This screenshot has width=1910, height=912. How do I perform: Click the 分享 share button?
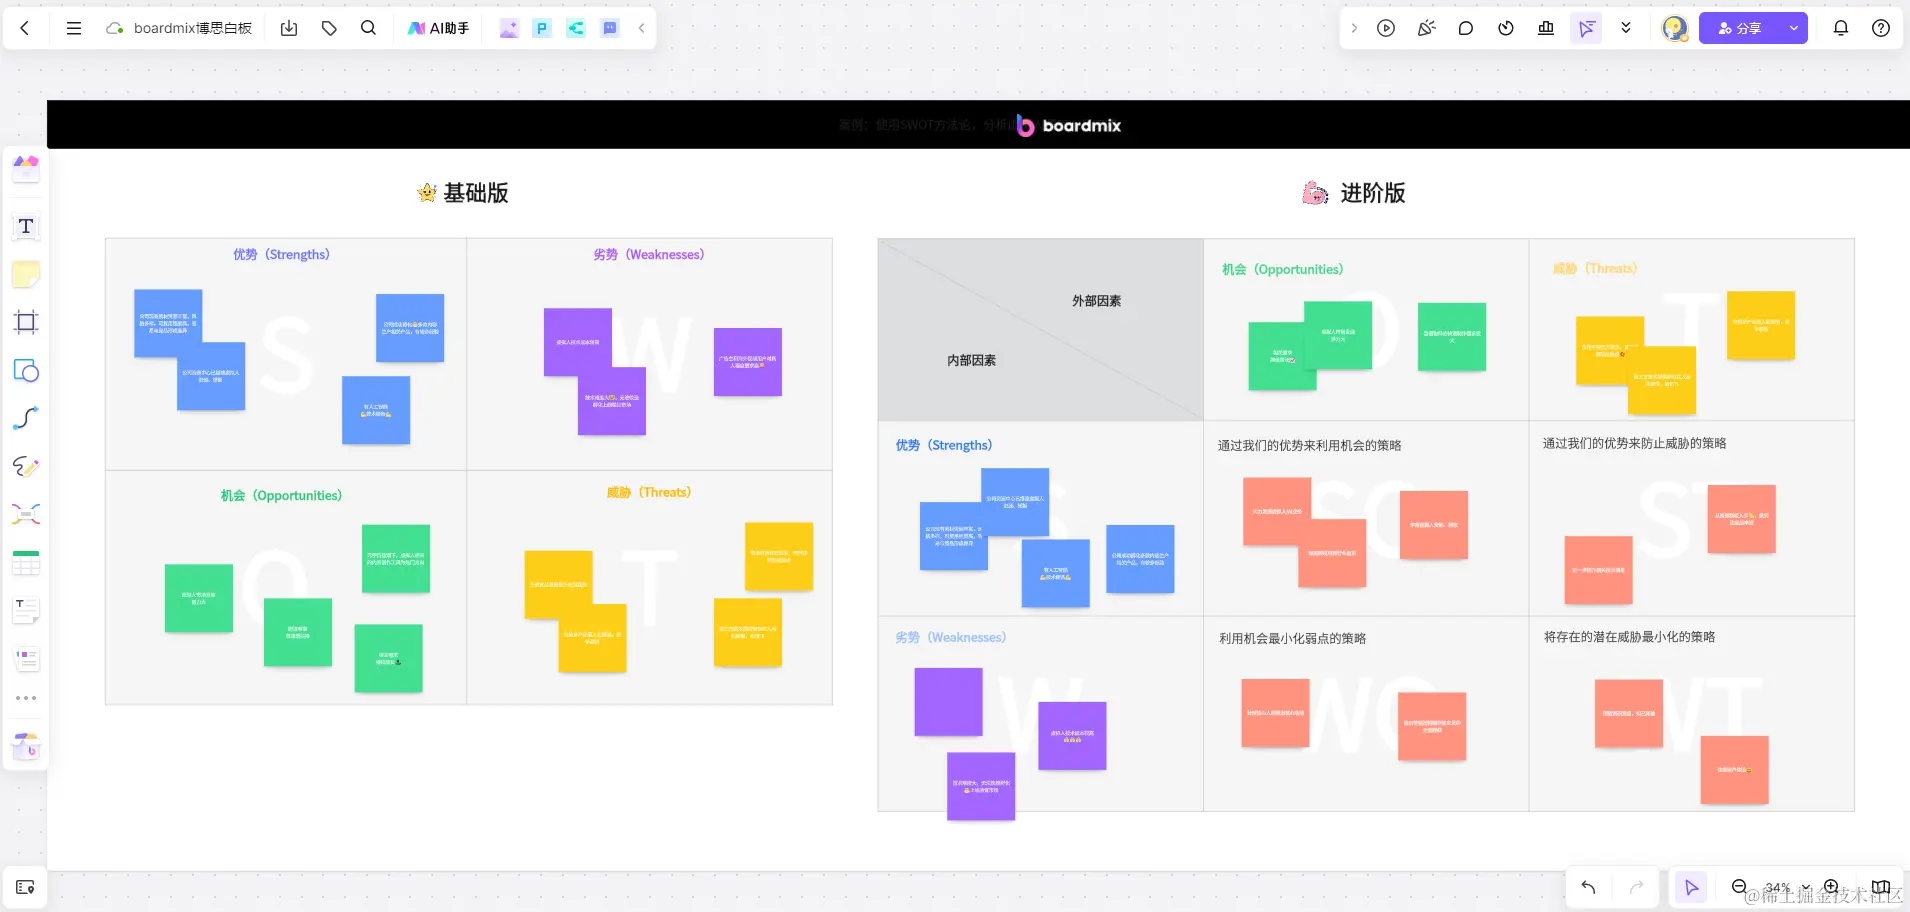[x=1740, y=28]
